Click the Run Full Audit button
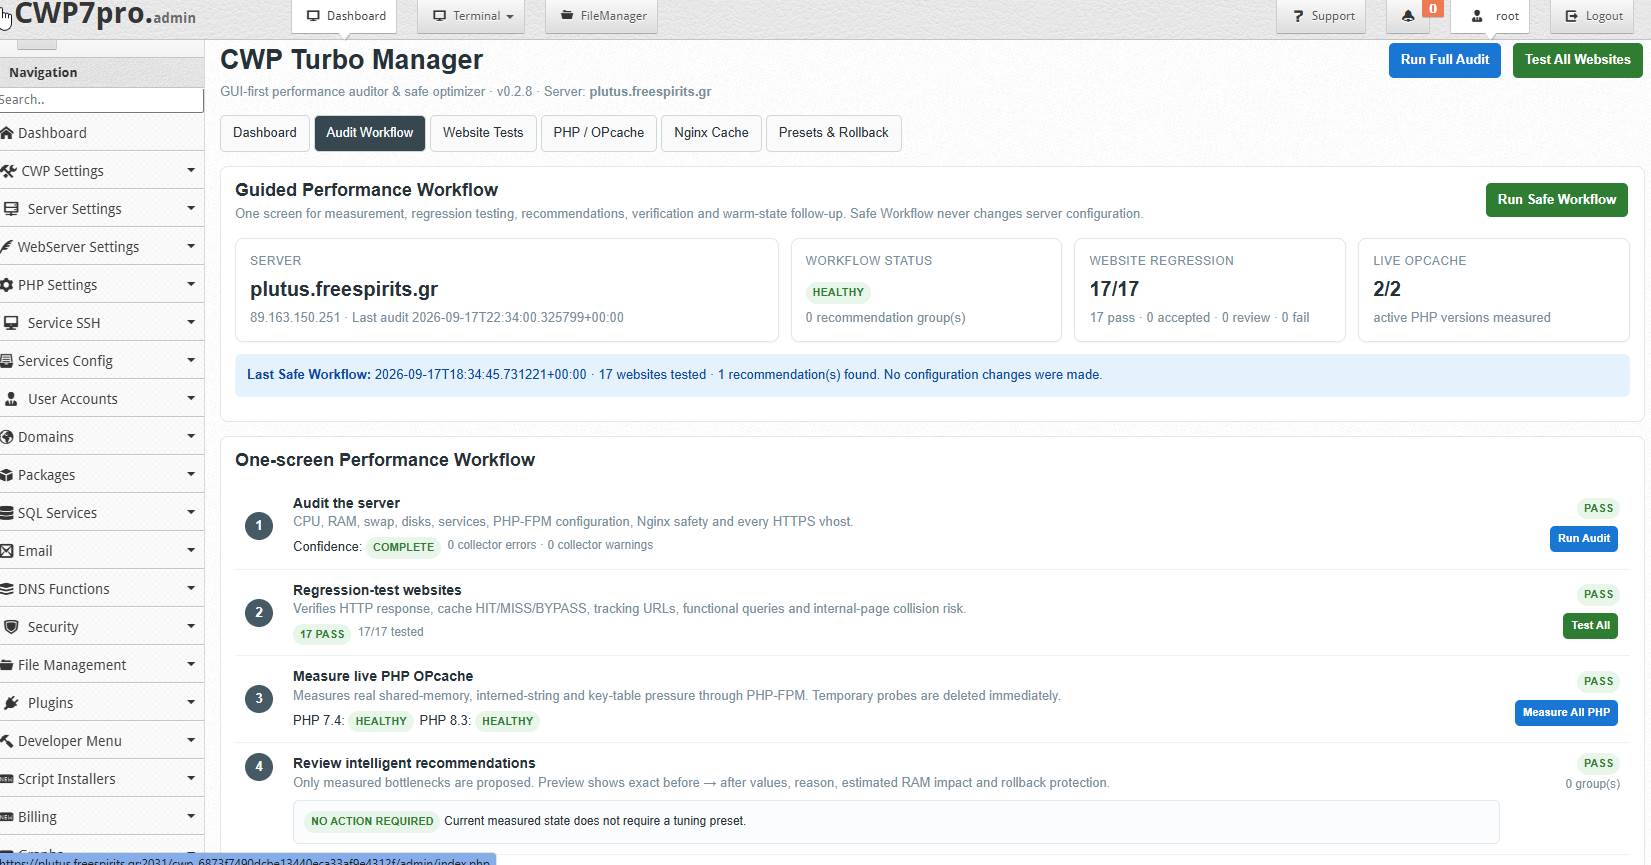 click(1445, 60)
